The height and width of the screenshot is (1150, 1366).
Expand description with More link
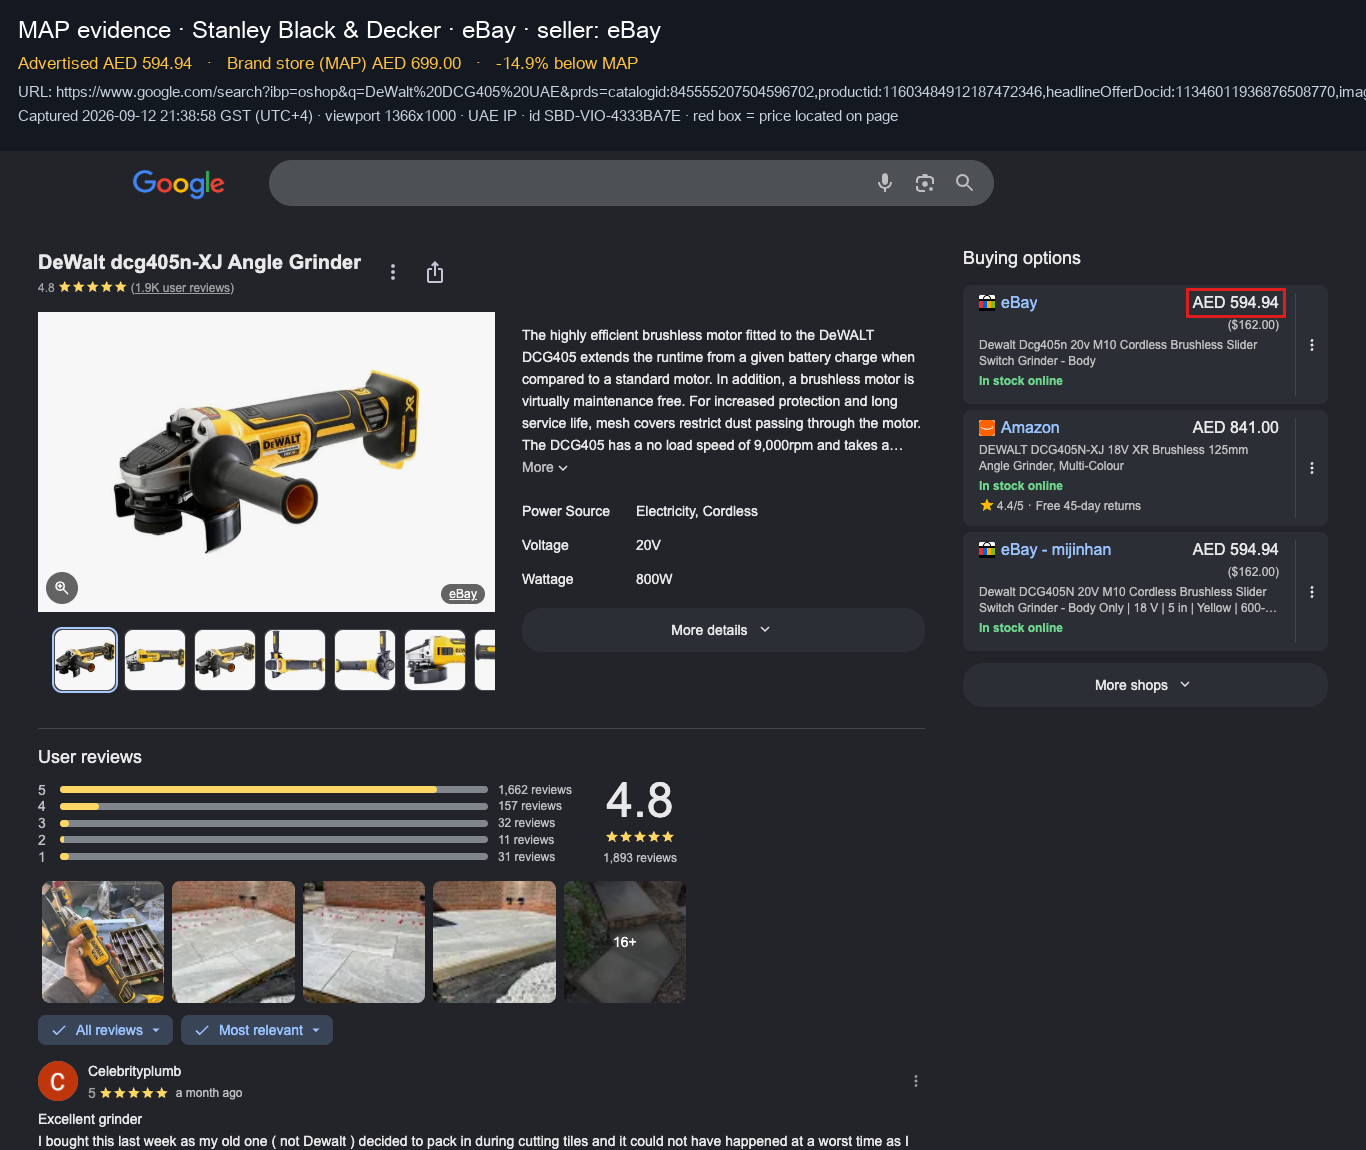pos(545,468)
